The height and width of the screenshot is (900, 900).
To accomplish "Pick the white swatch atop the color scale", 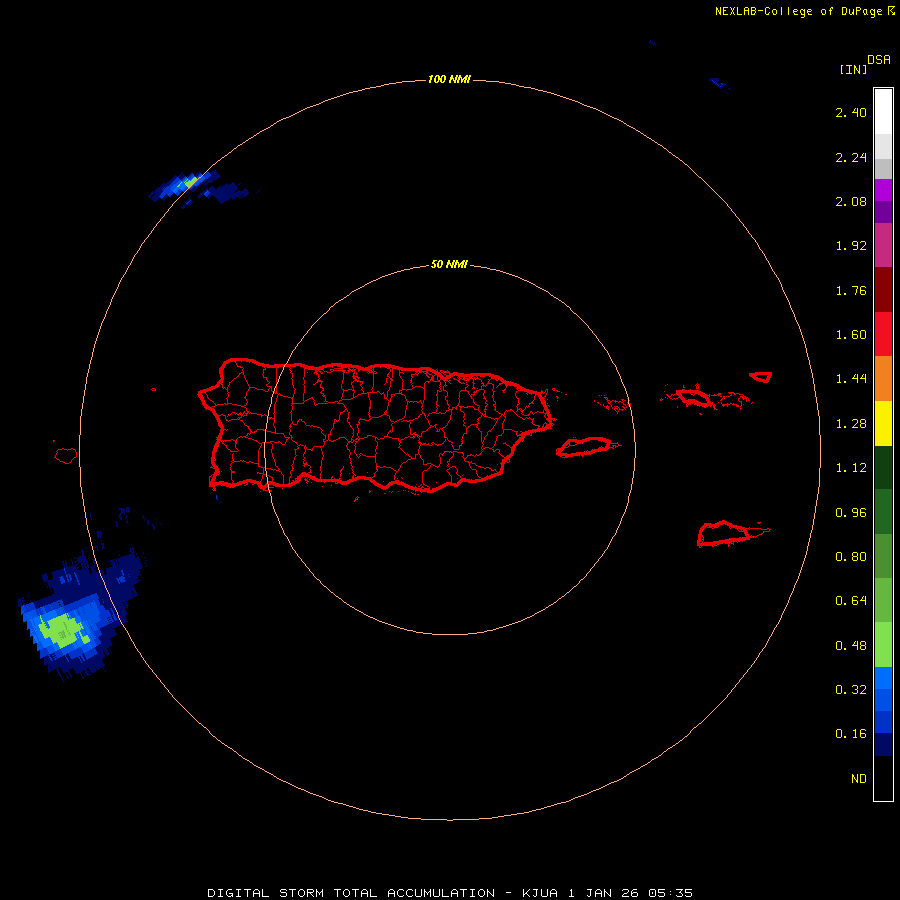I will 883,112.
